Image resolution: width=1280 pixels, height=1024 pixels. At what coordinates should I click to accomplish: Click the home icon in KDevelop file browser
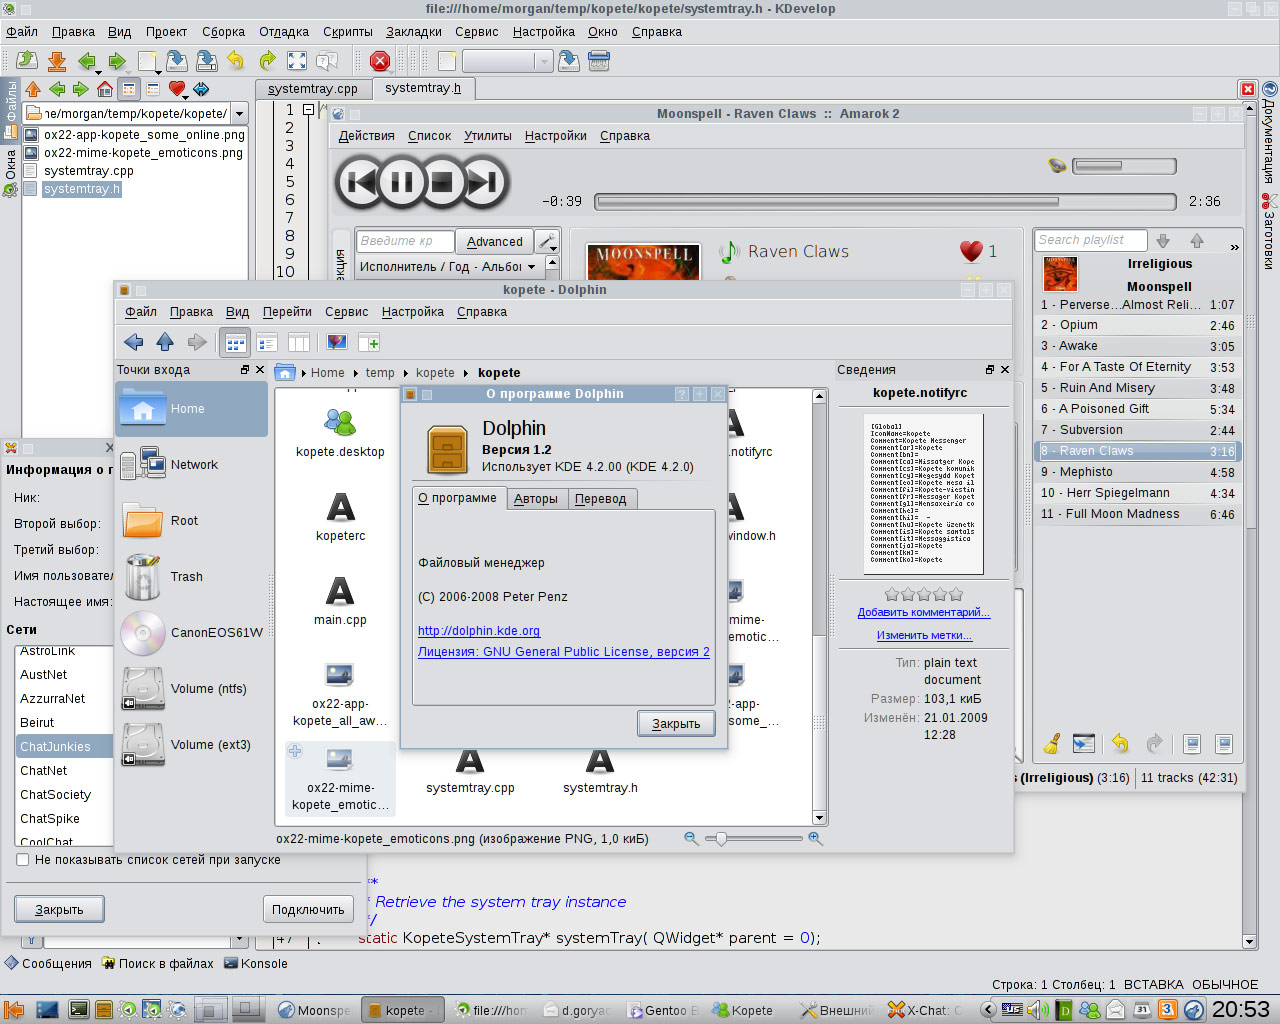pos(105,89)
